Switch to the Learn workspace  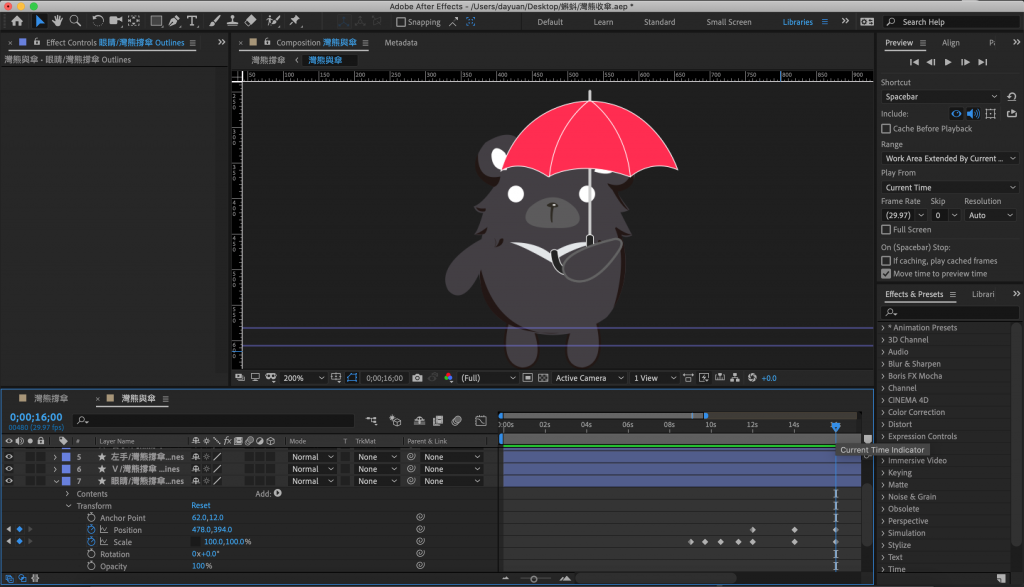click(x=603, y=22)
